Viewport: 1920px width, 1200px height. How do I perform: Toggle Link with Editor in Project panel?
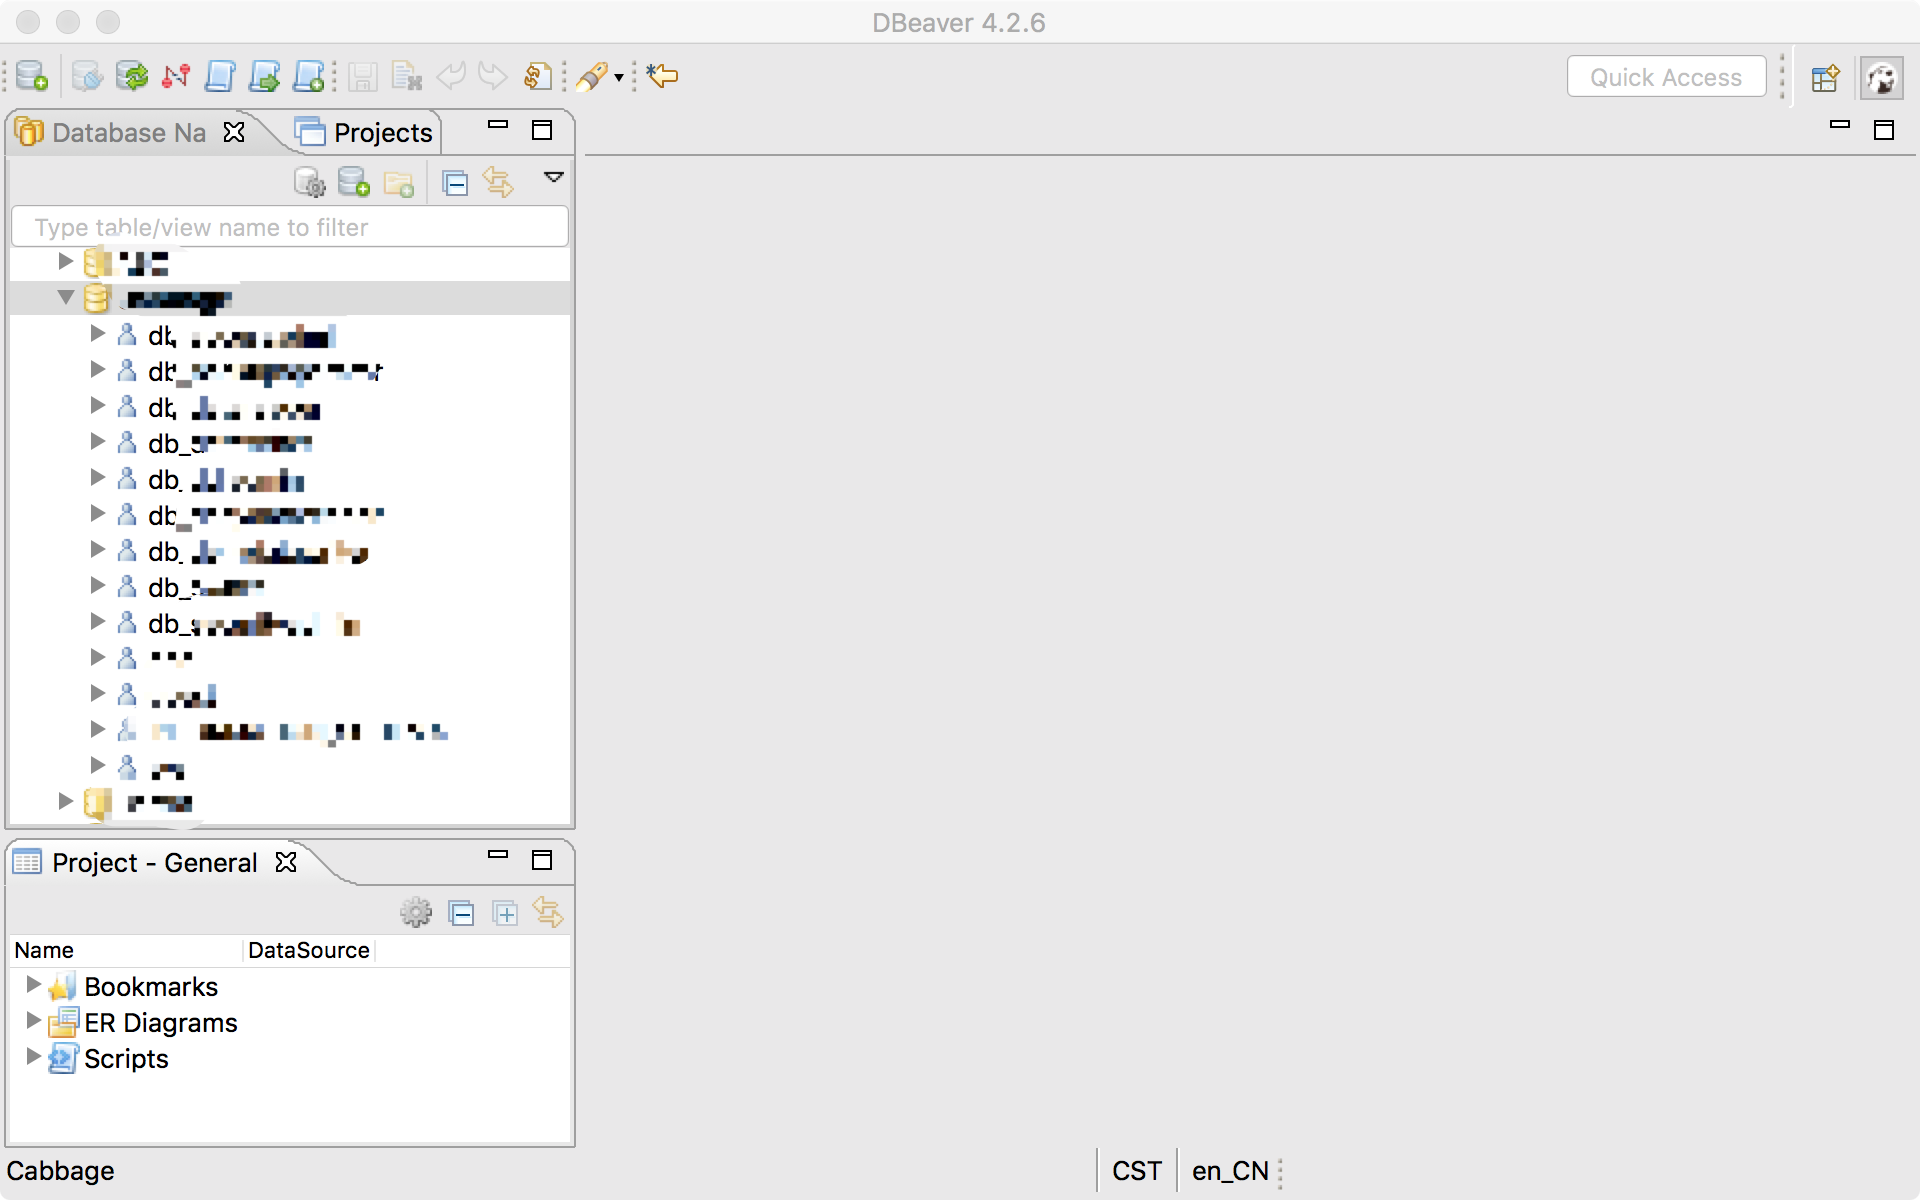[x=548, y=912]
